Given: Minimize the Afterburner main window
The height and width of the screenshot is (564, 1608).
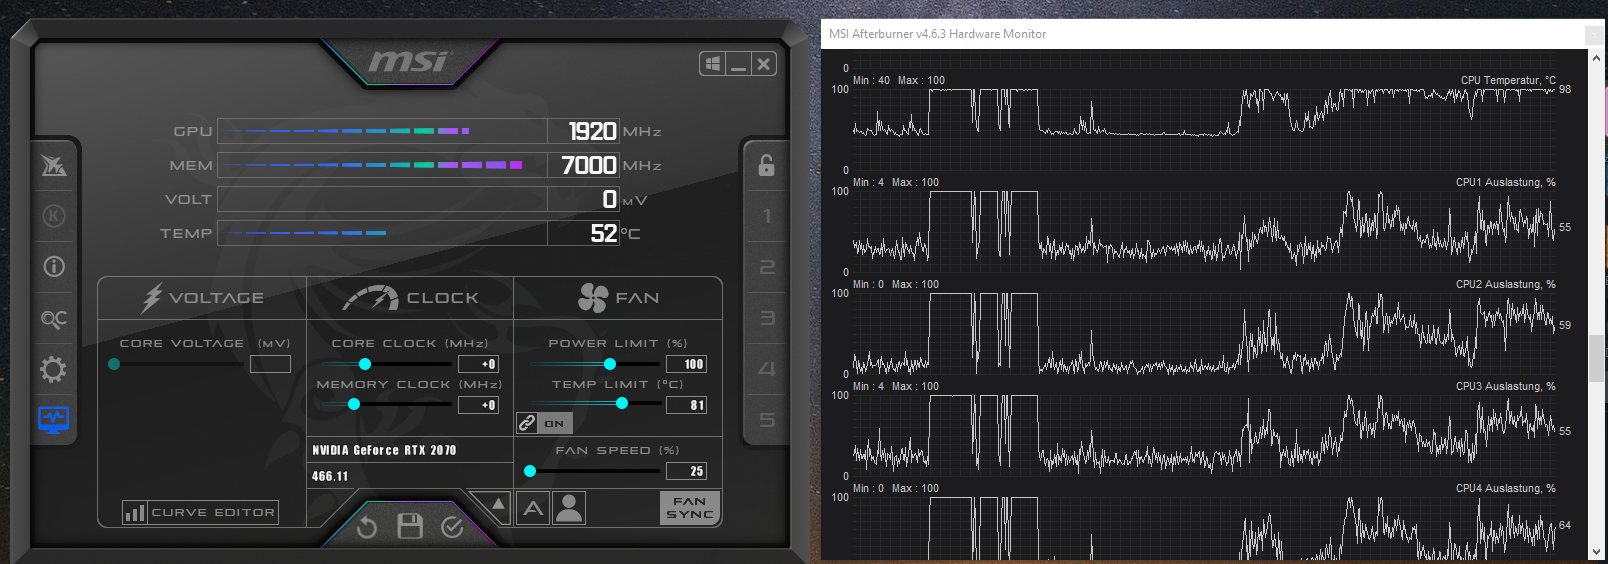Looking at the screenshot, I should [739, 64].
